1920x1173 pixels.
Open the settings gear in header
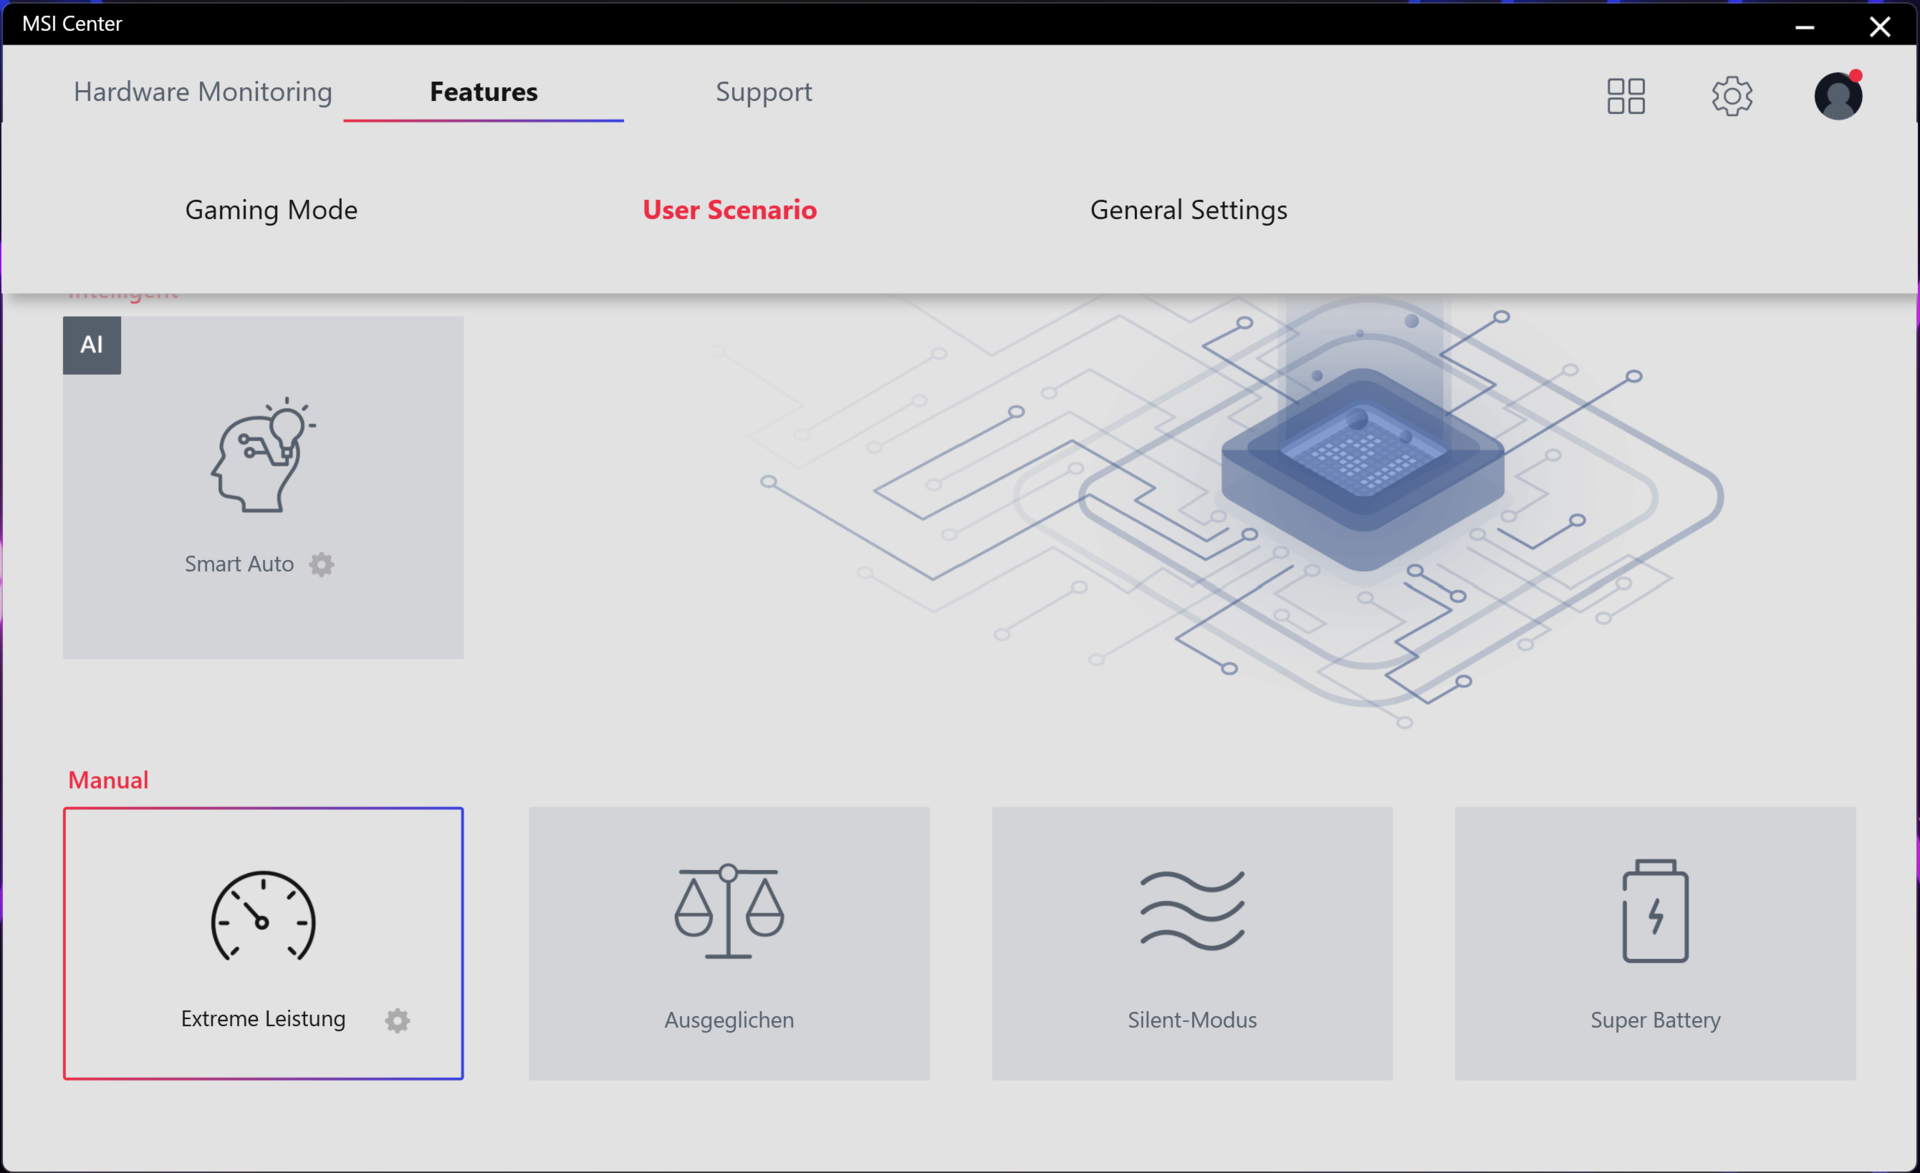pos(1731,96)
